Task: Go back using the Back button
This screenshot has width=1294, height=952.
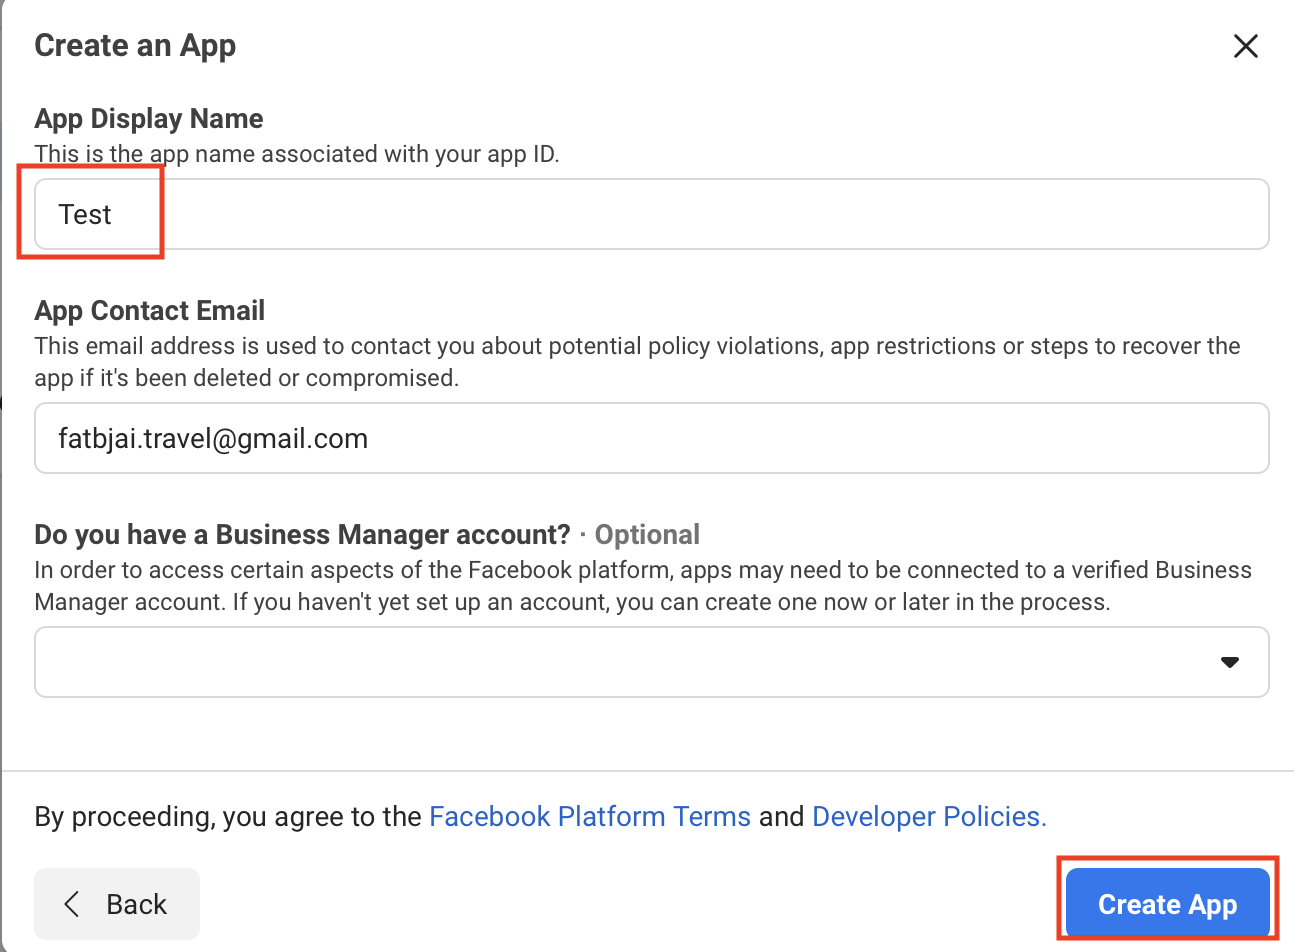Action: [117, 904]
